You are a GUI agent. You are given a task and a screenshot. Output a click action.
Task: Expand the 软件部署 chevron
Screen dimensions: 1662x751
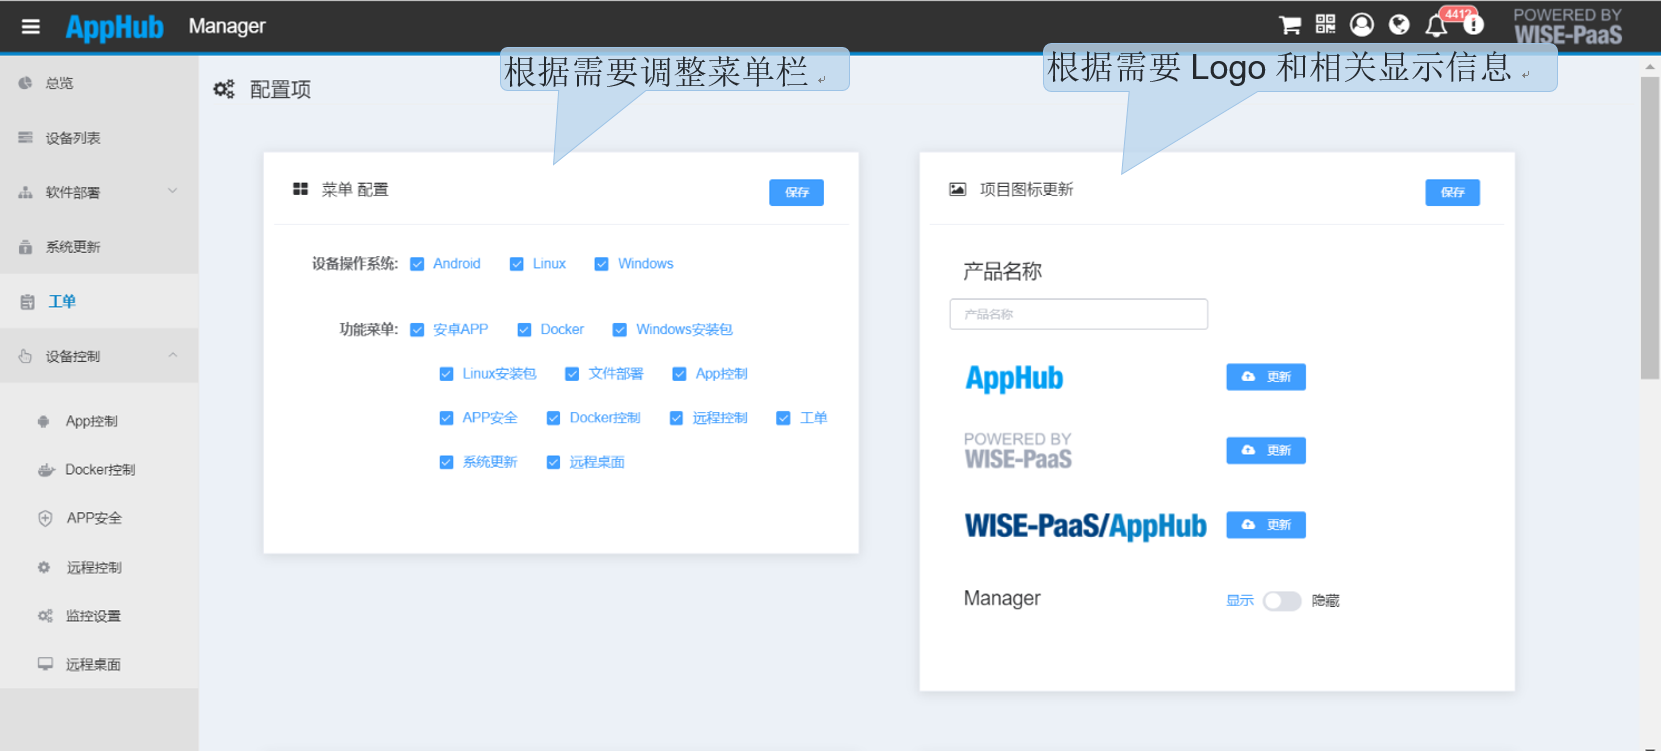point(172,191)
